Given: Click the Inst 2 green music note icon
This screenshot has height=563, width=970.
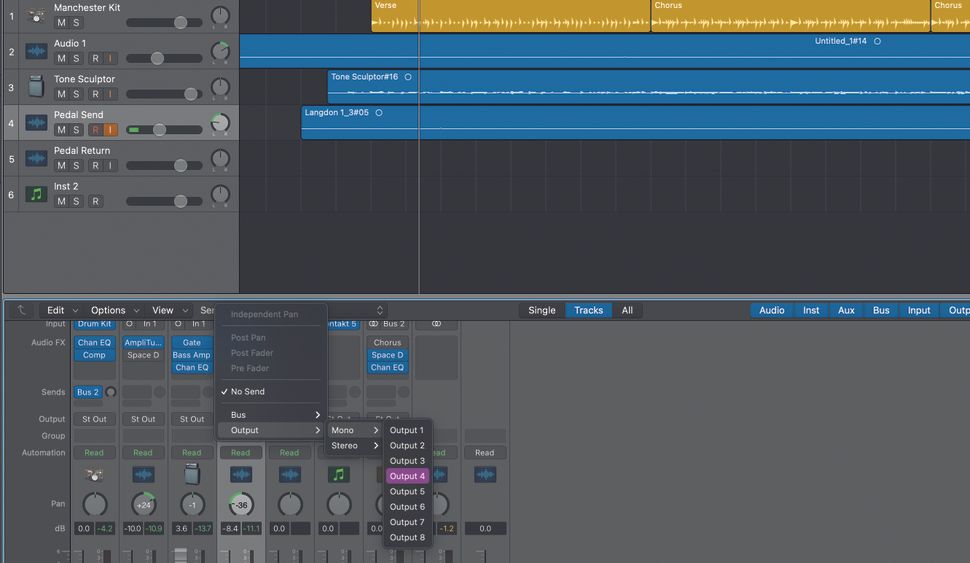Looking at the screenshot, I should point(36,194).
